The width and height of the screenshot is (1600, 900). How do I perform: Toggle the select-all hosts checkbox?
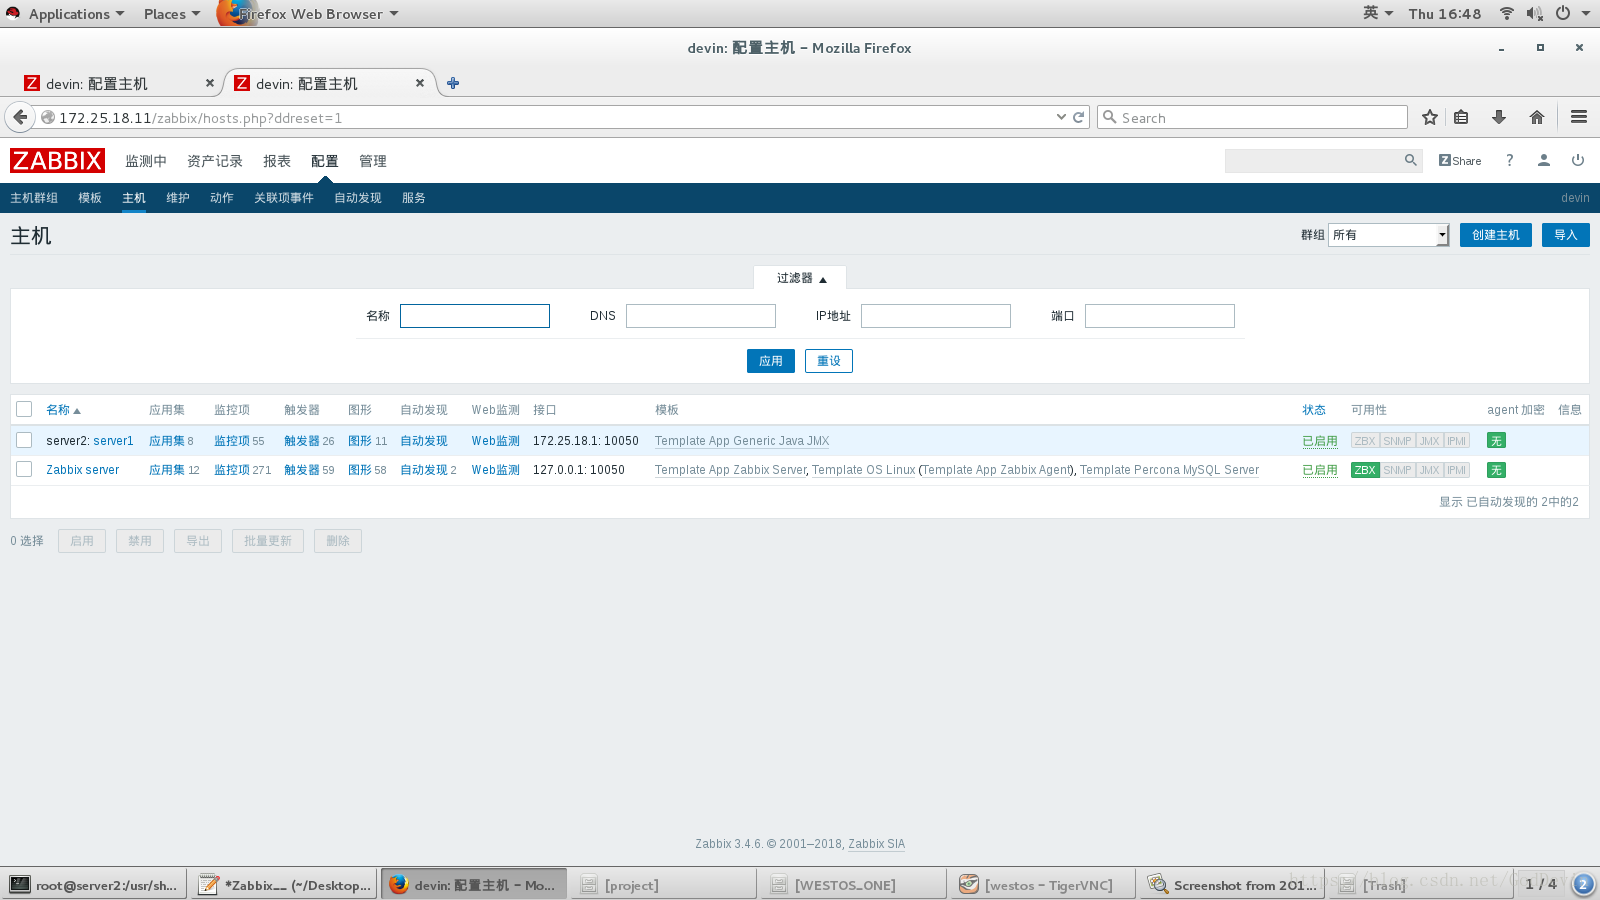(x=24, y=409)
